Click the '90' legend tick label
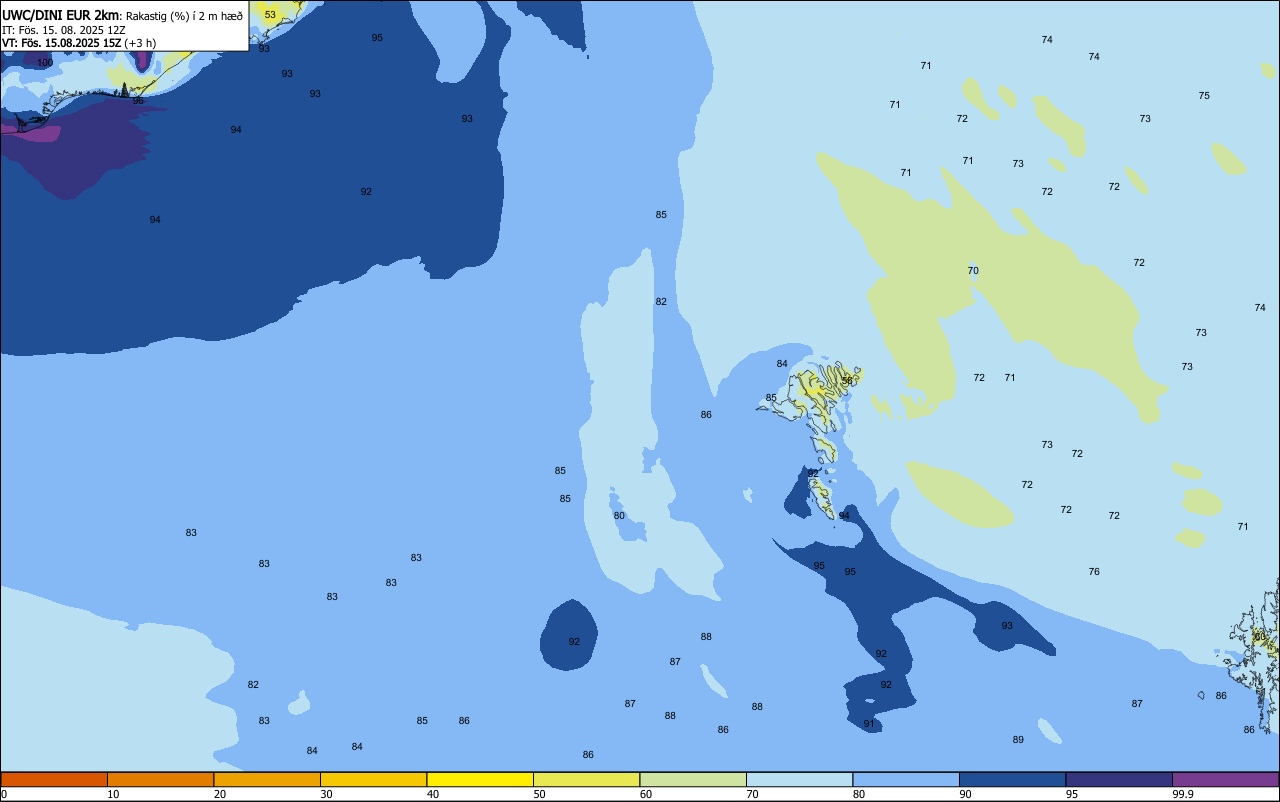 [x=965, y=794]
